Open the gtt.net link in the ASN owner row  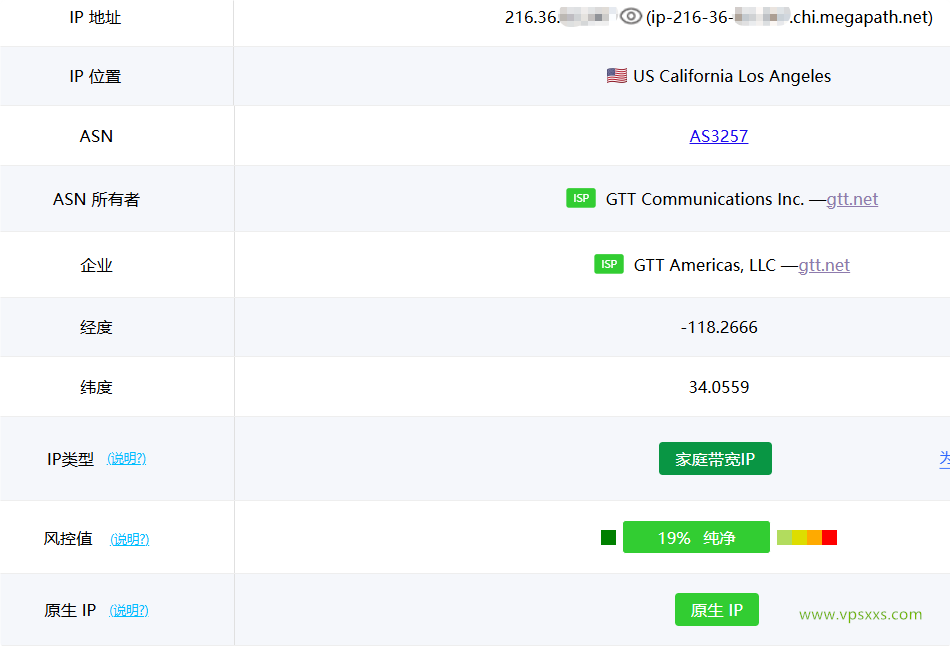click(x=851, y=199)
